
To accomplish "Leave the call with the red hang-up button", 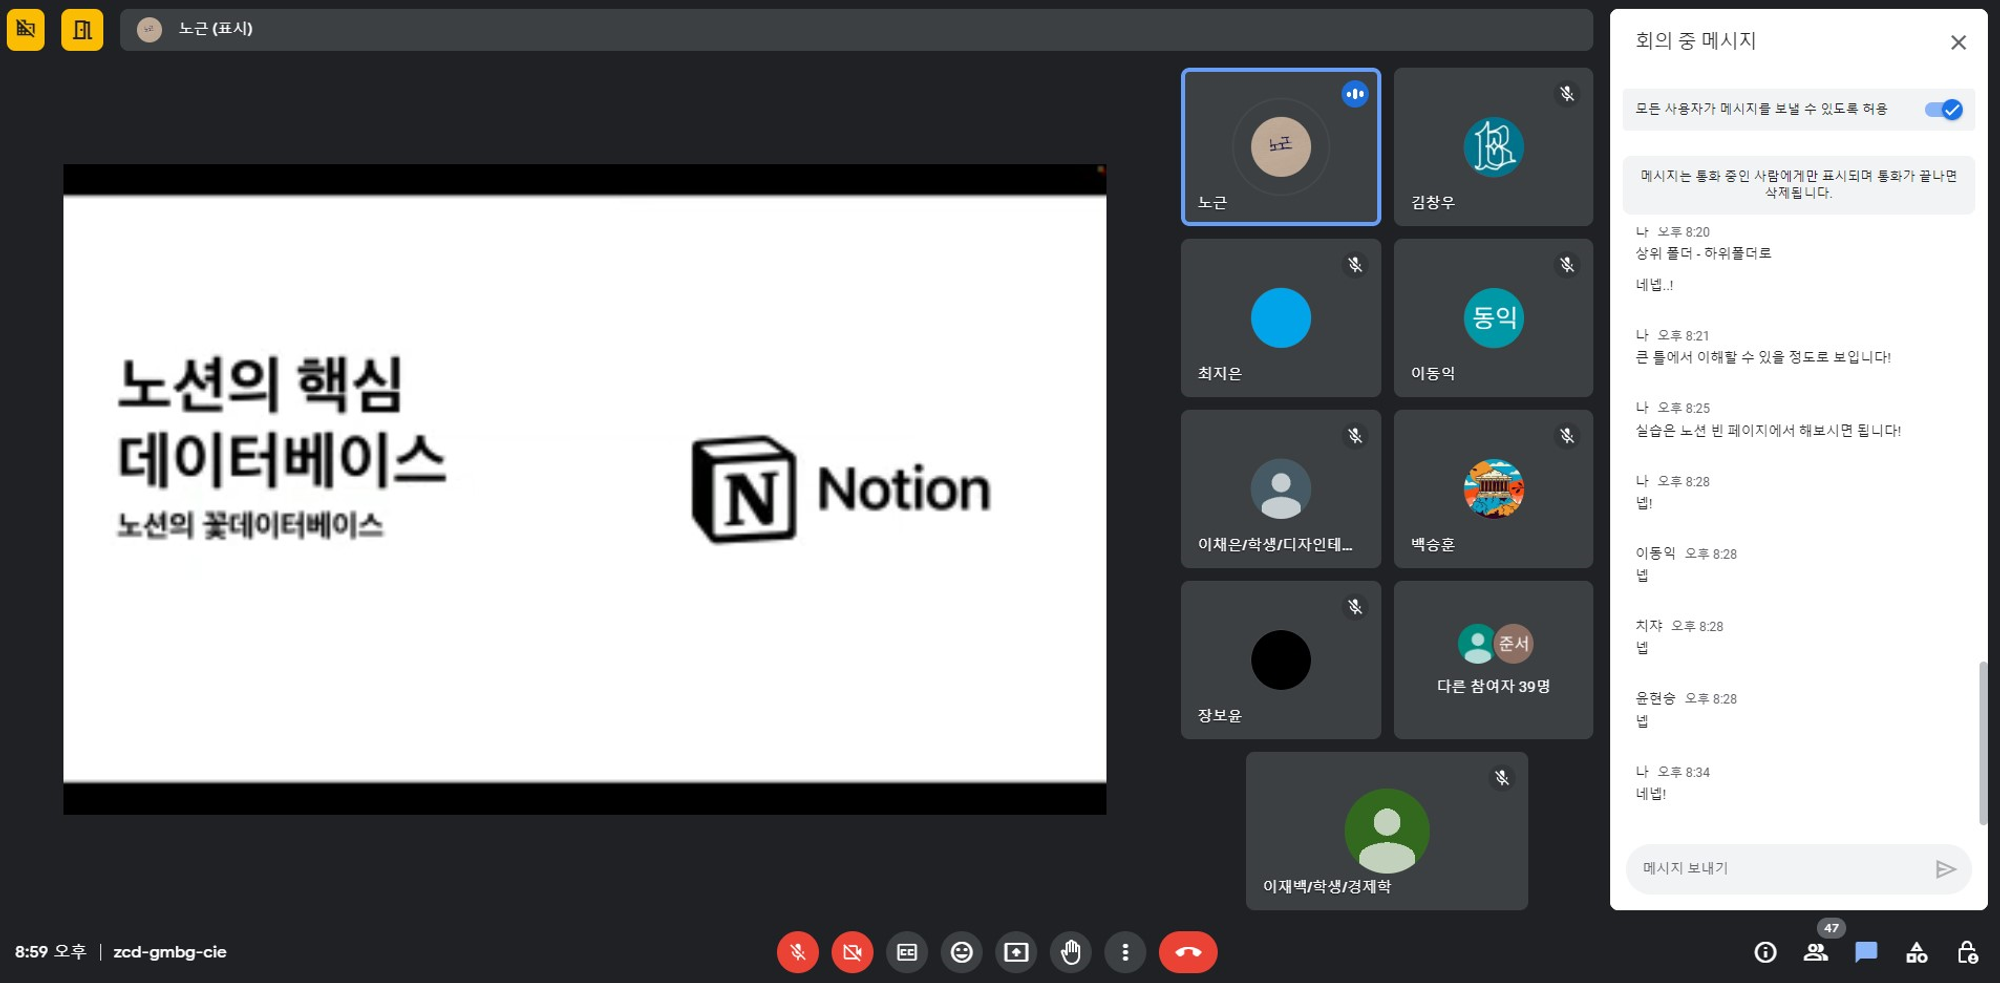I will coord(1188,952).
